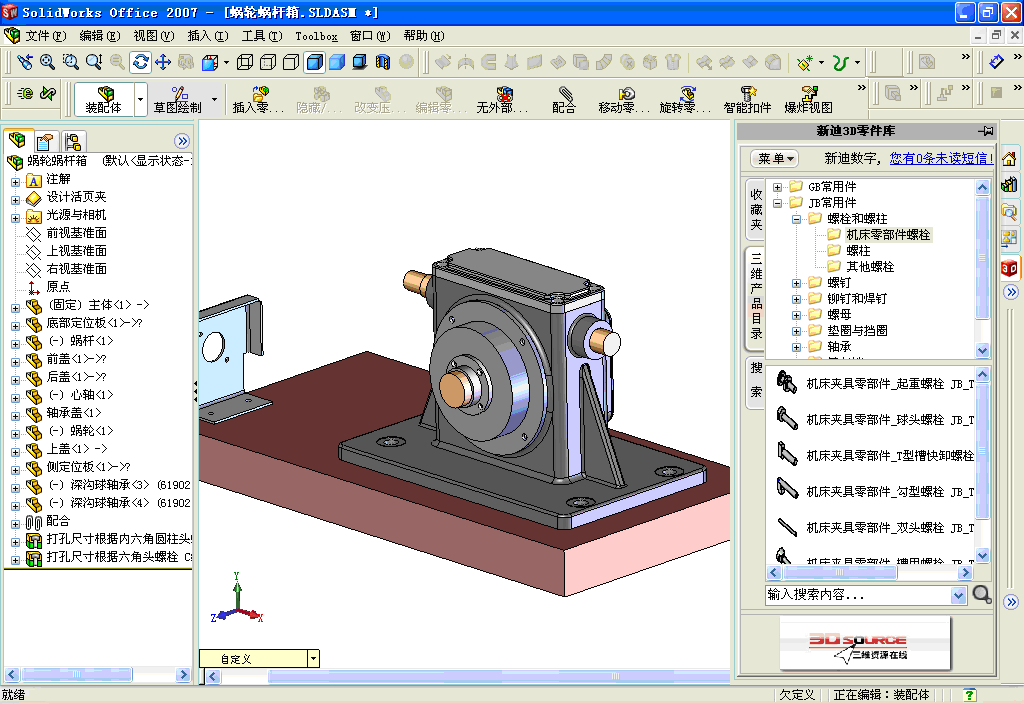The width and height of the screenshot is (1024, 704).
Task: Click the search magnifier in the parts library
Action: coord(982,594)
